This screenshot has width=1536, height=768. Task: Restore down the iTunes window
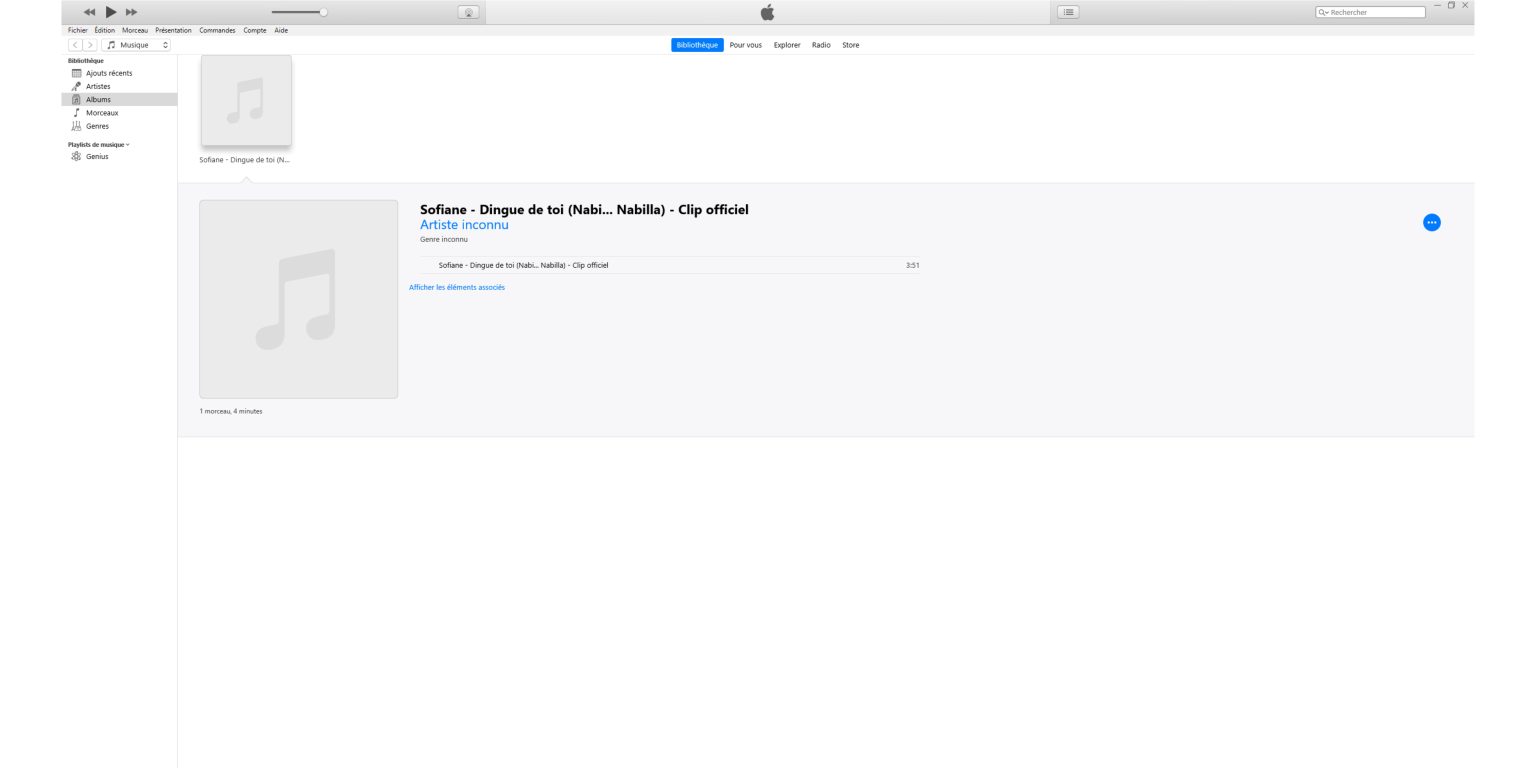click(x=1451, y=6)
